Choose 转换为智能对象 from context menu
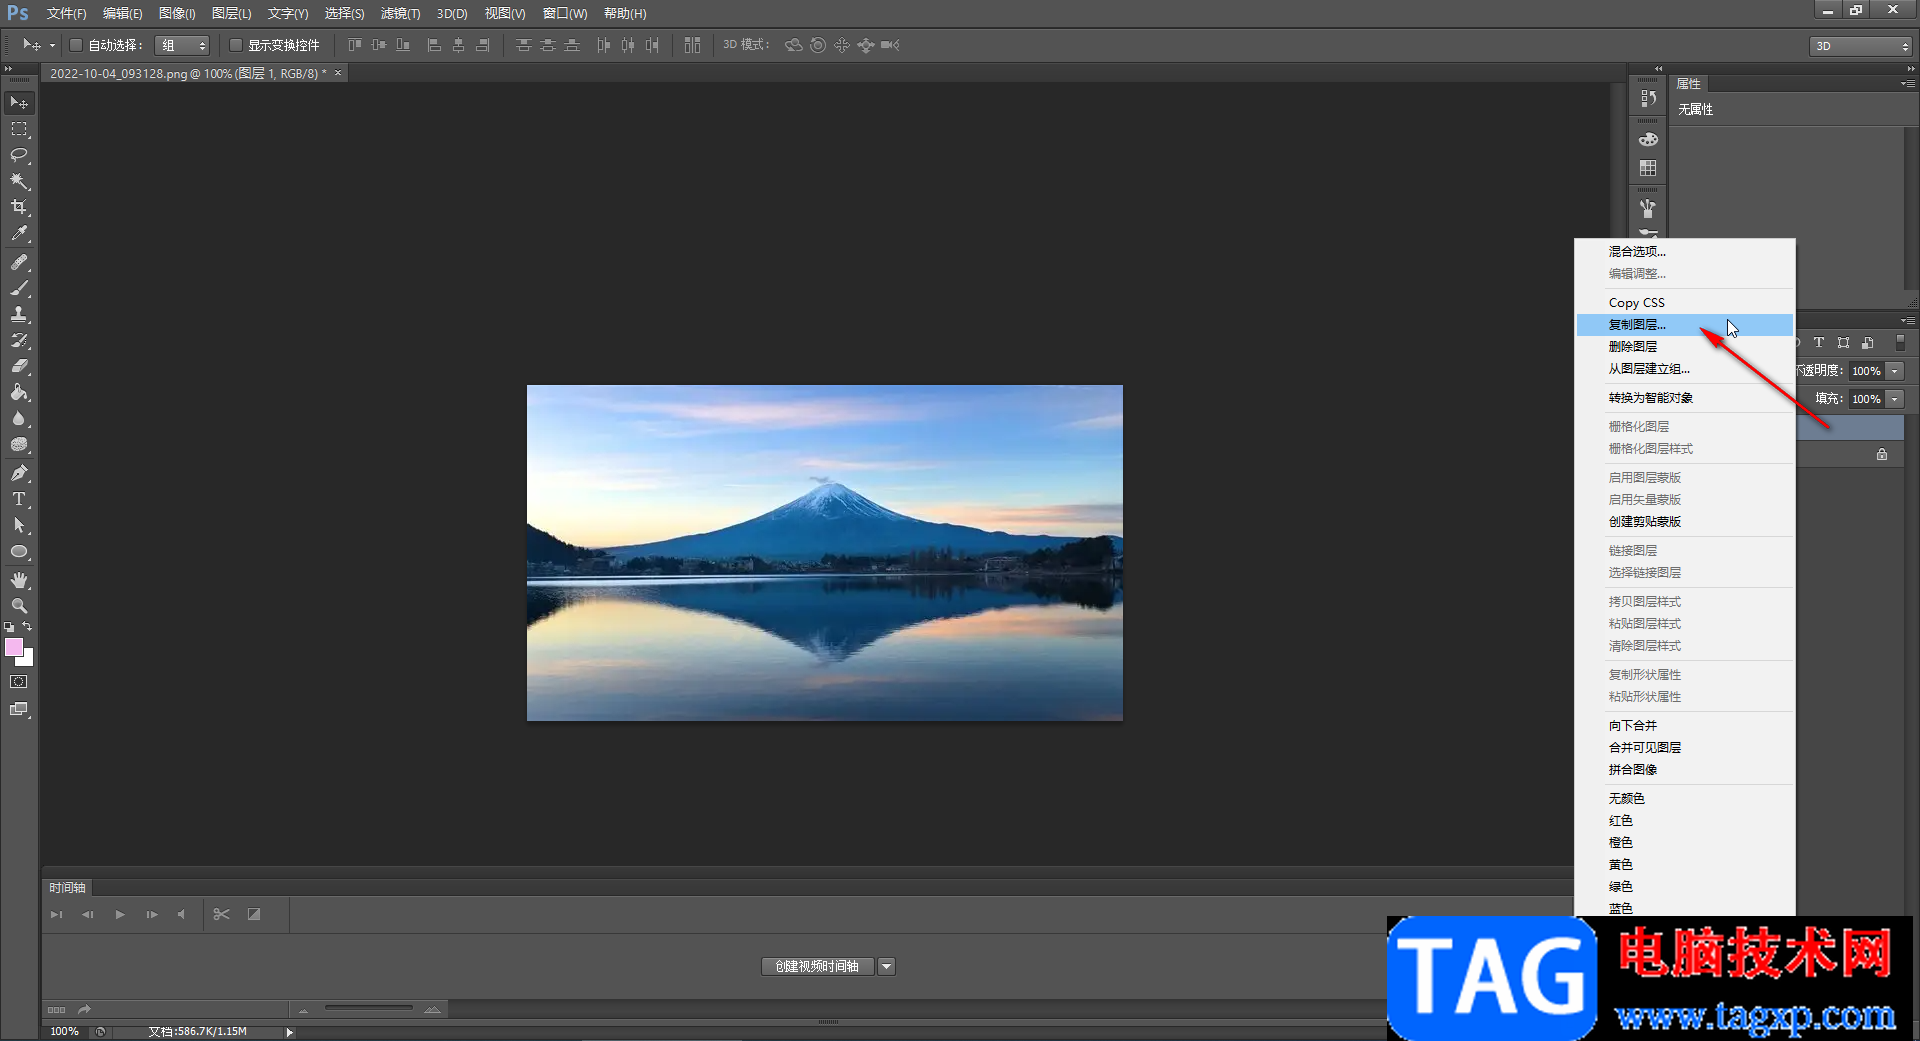The height and width of the screenshot is (1041, 1920). [x=1685, y=398]
